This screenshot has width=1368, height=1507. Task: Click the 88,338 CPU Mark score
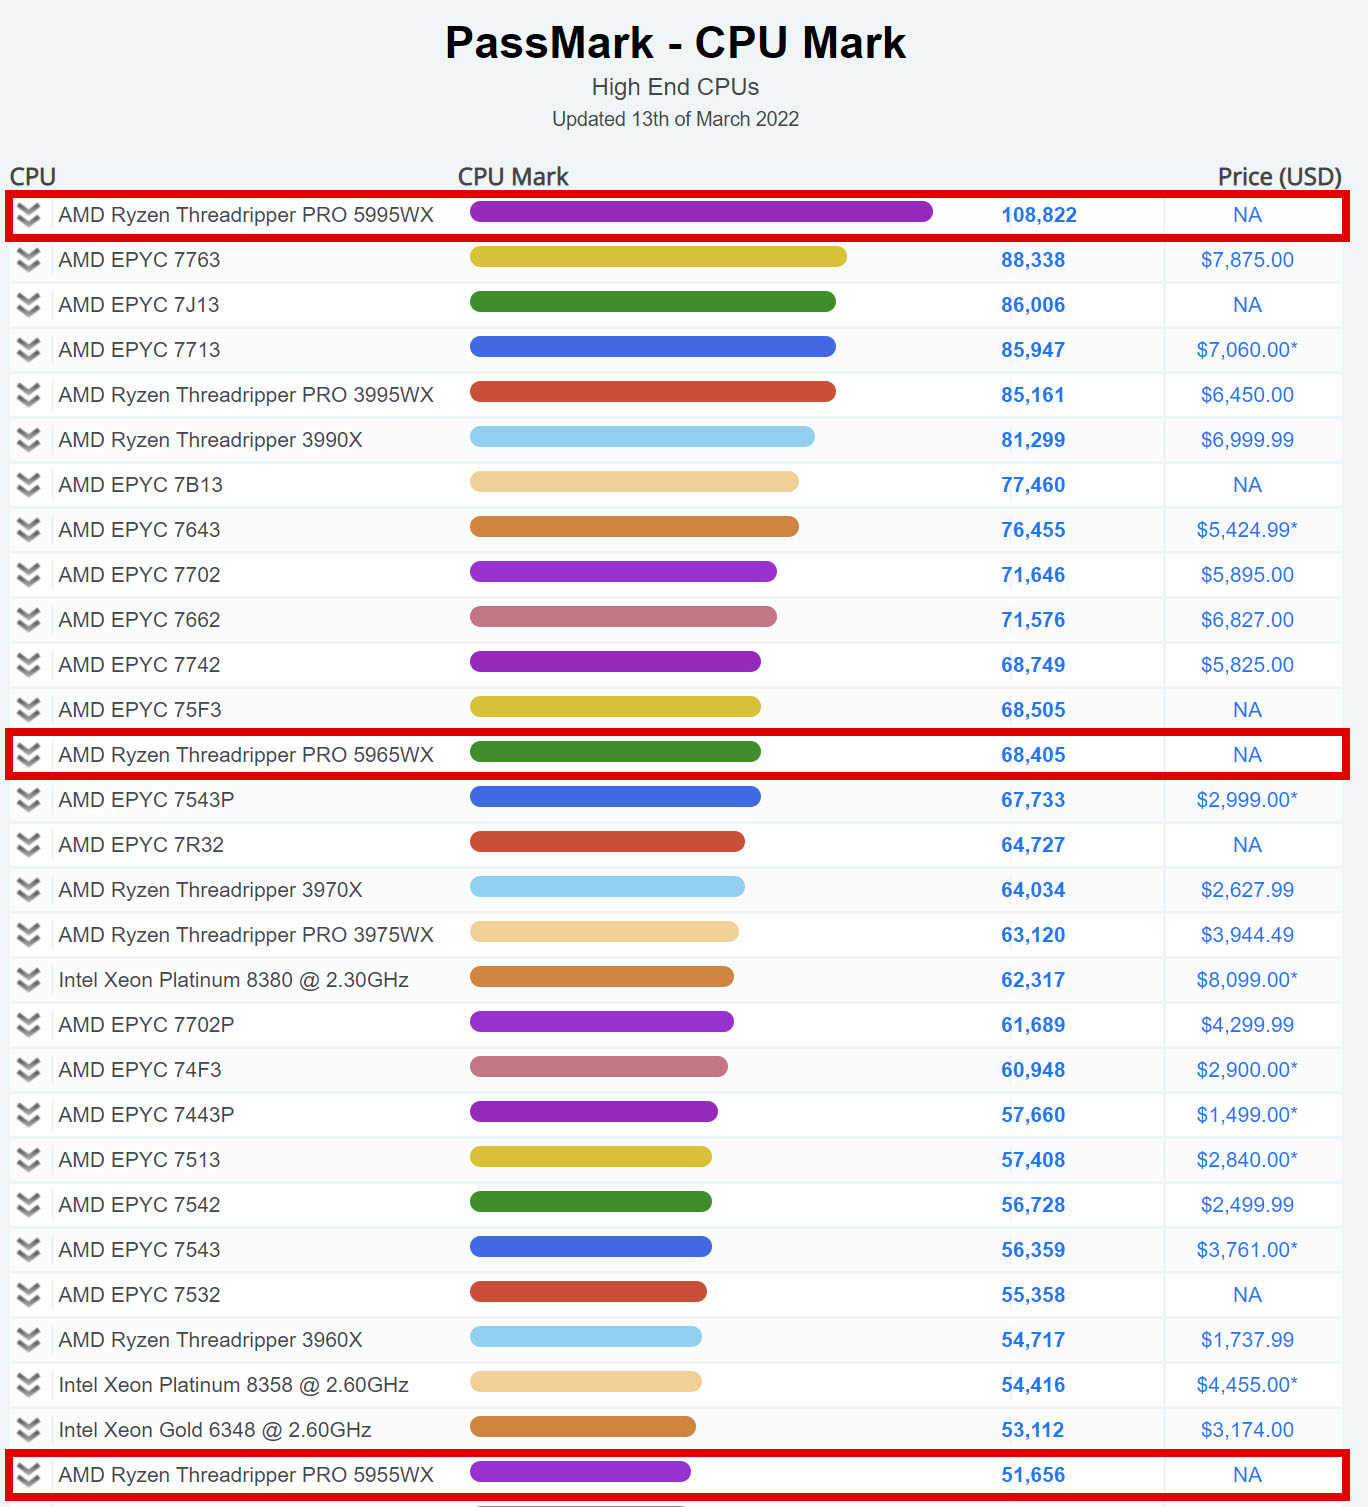tap(1033, 260)
